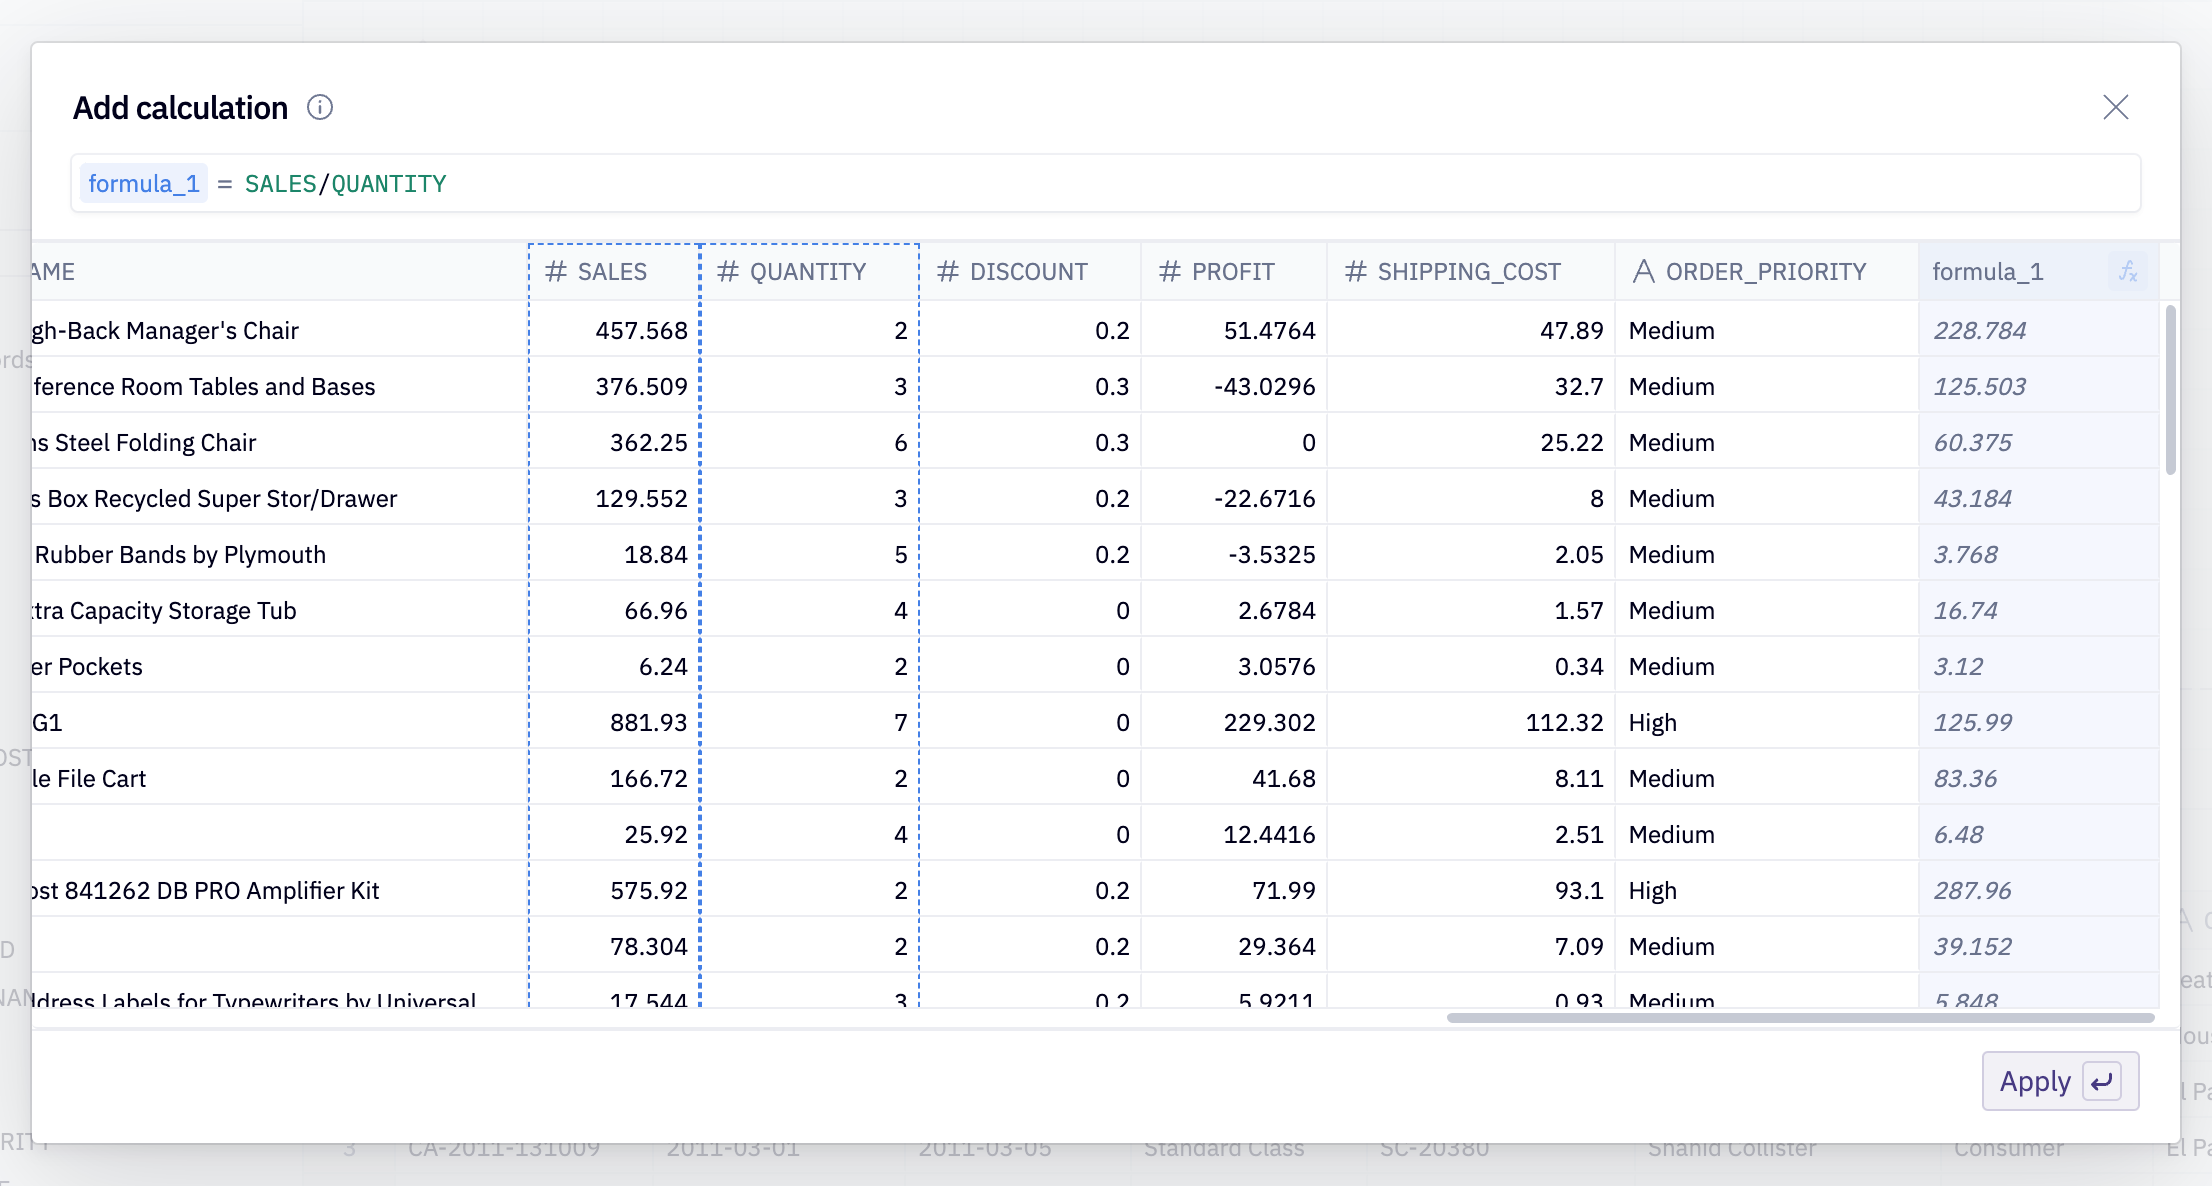
Task: Click the number type icon beside QUANTITY
Action: (x=728, y=271)
